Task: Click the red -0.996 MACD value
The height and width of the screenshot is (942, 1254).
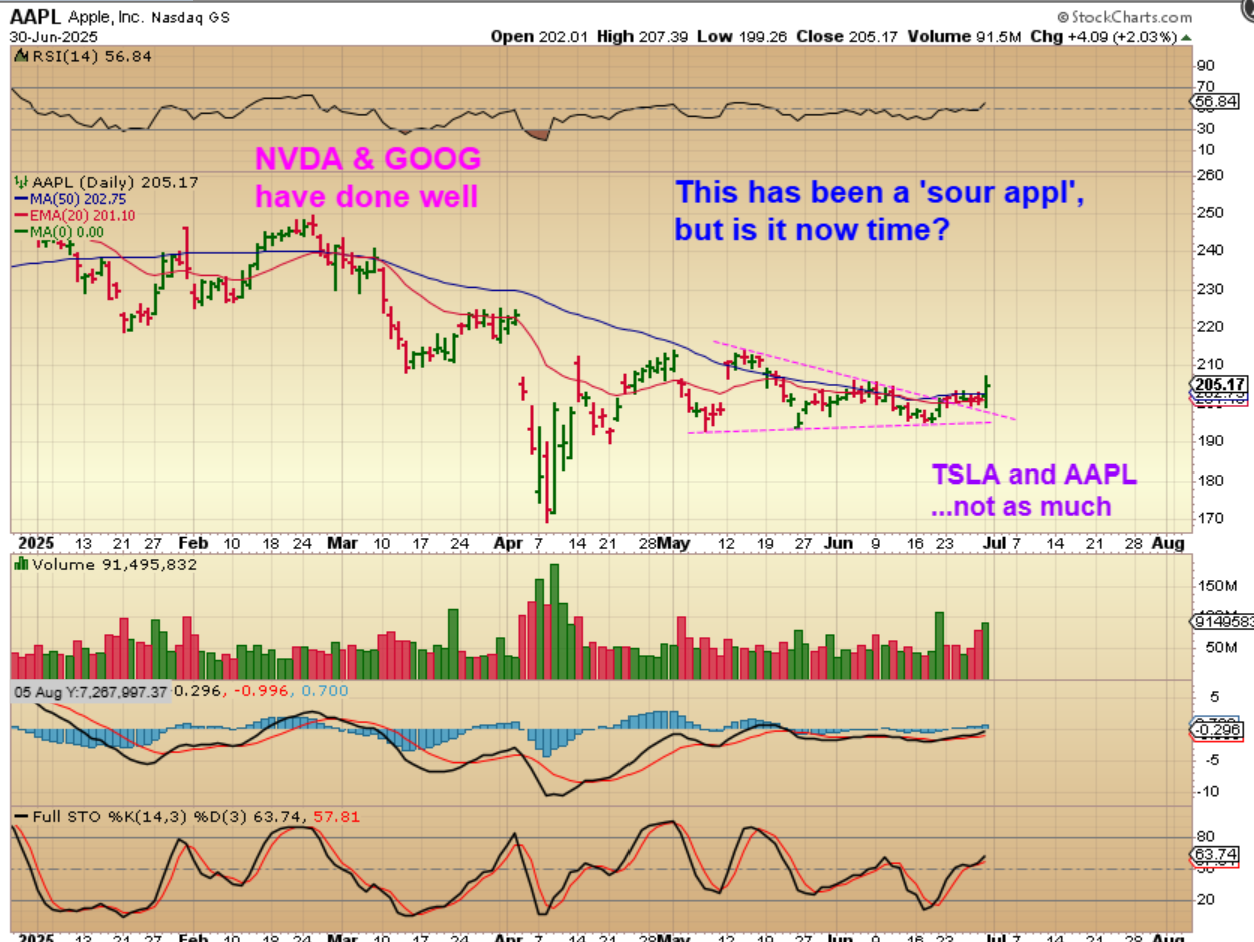Action: [262, 691]
